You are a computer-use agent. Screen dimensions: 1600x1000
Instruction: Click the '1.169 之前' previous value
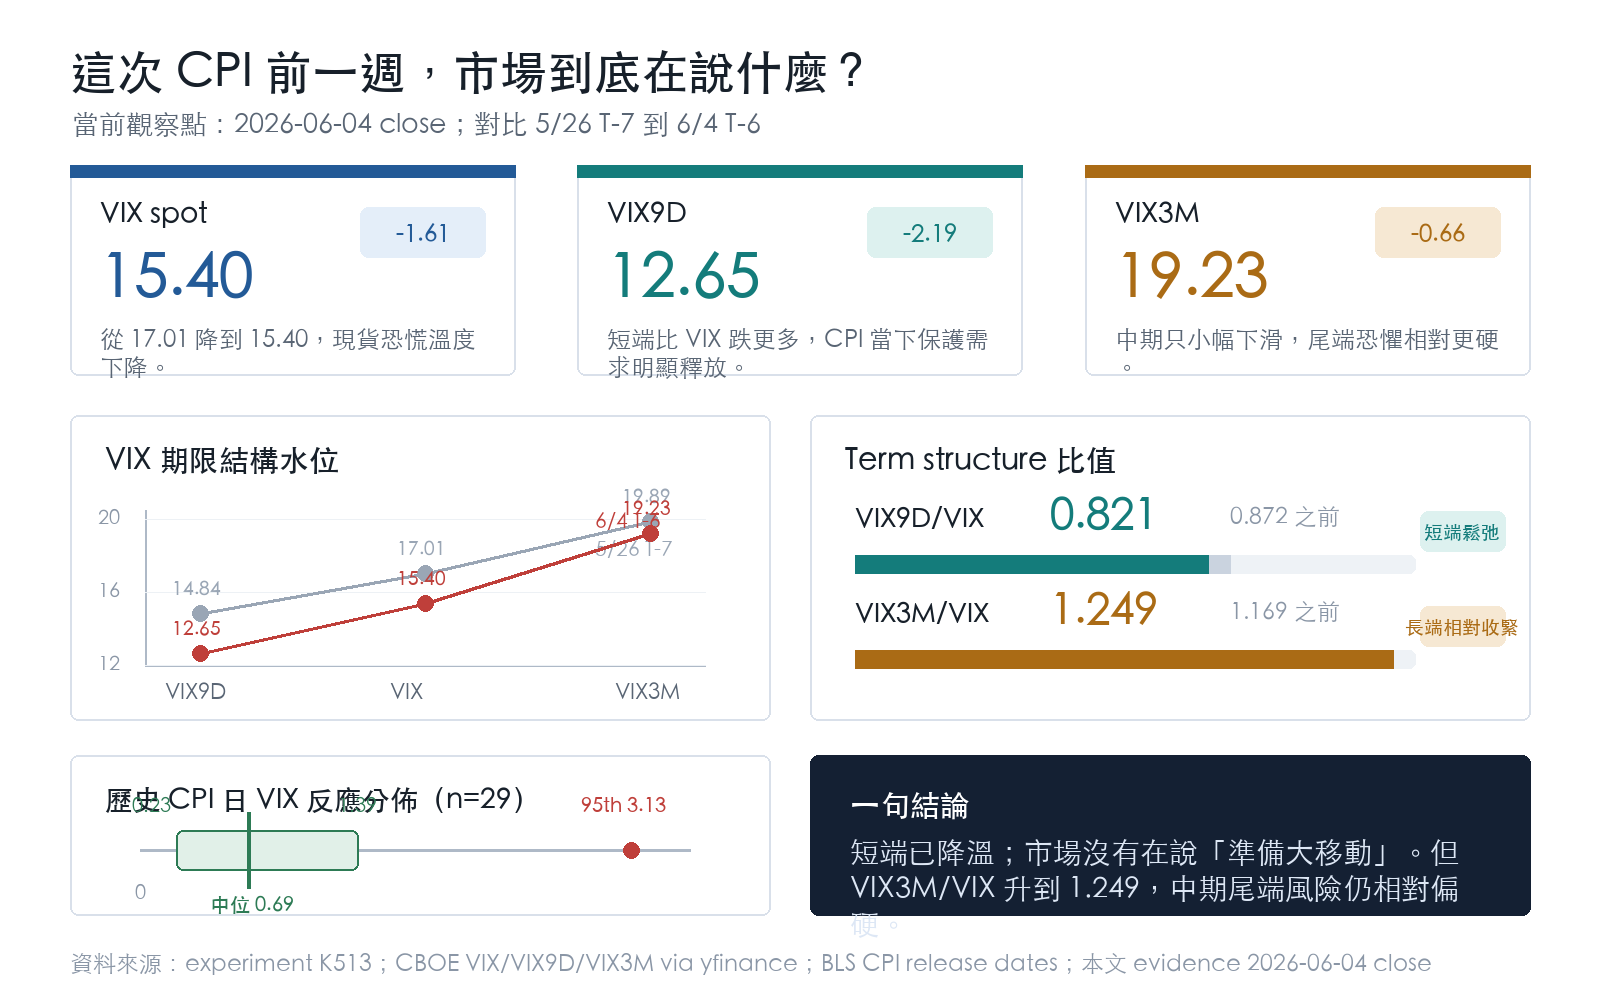pyautogui.click(x=1284, y=611)
